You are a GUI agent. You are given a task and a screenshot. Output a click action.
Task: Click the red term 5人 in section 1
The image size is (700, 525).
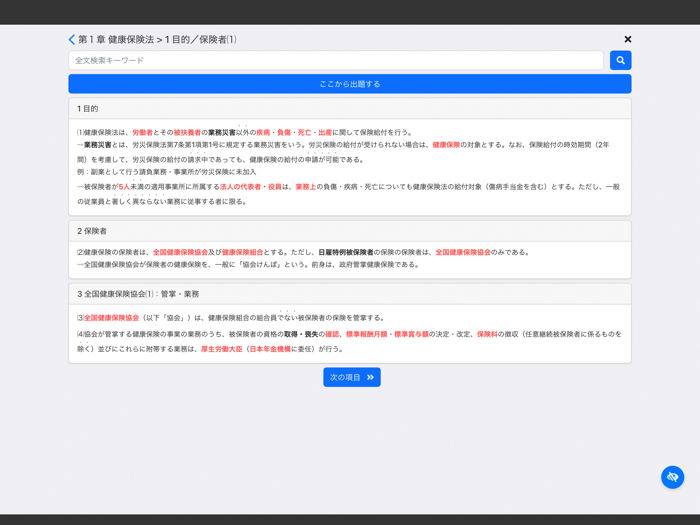[124, 187]
